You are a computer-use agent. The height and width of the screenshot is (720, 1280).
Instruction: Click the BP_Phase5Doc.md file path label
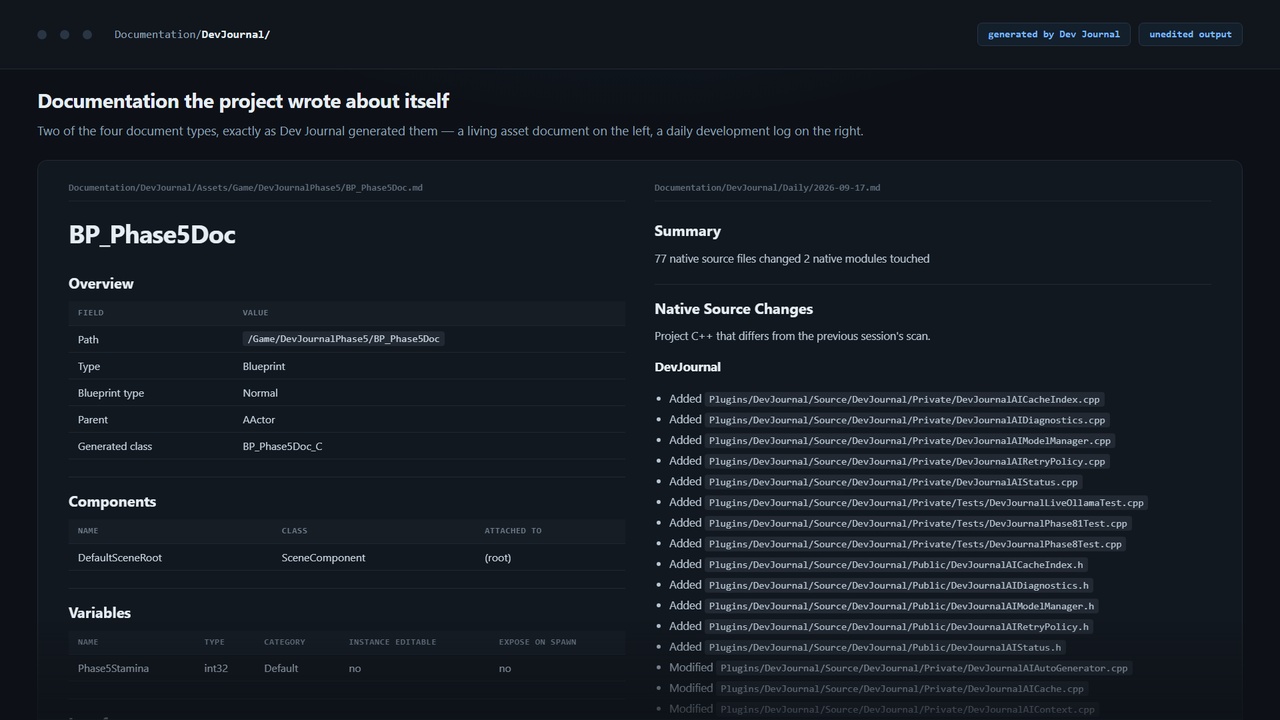coord(245,187)
